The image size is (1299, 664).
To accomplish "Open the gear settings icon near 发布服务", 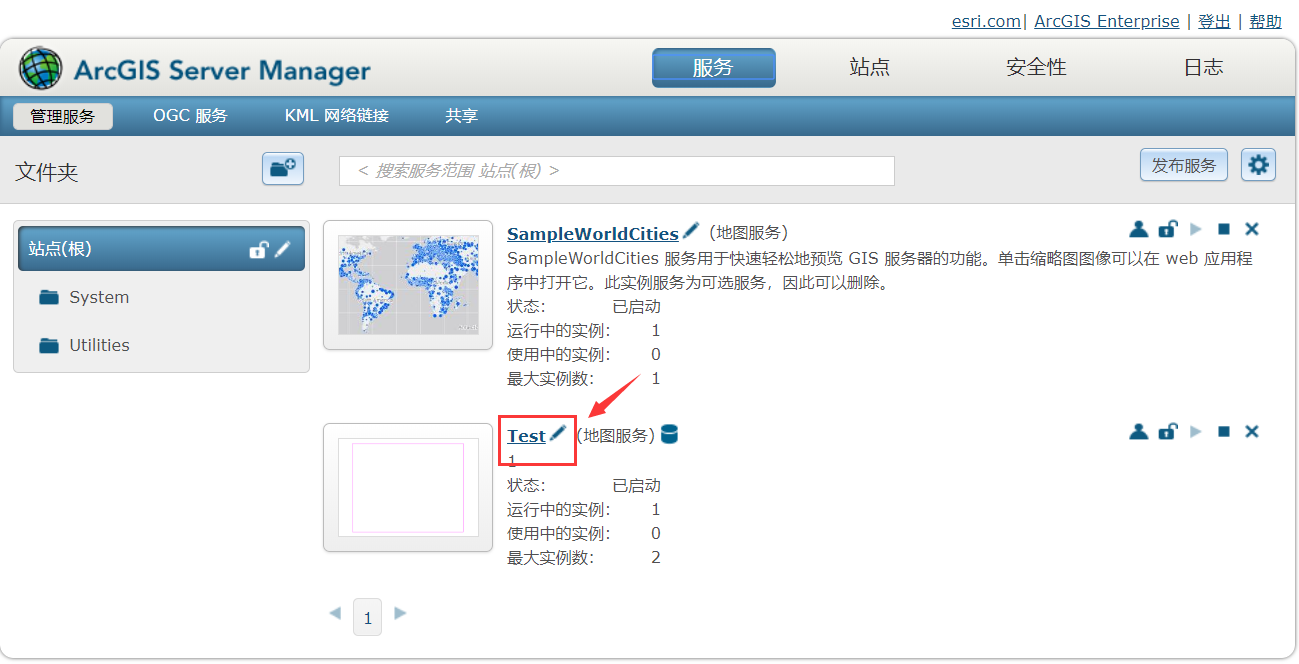I will (1258, 165).
